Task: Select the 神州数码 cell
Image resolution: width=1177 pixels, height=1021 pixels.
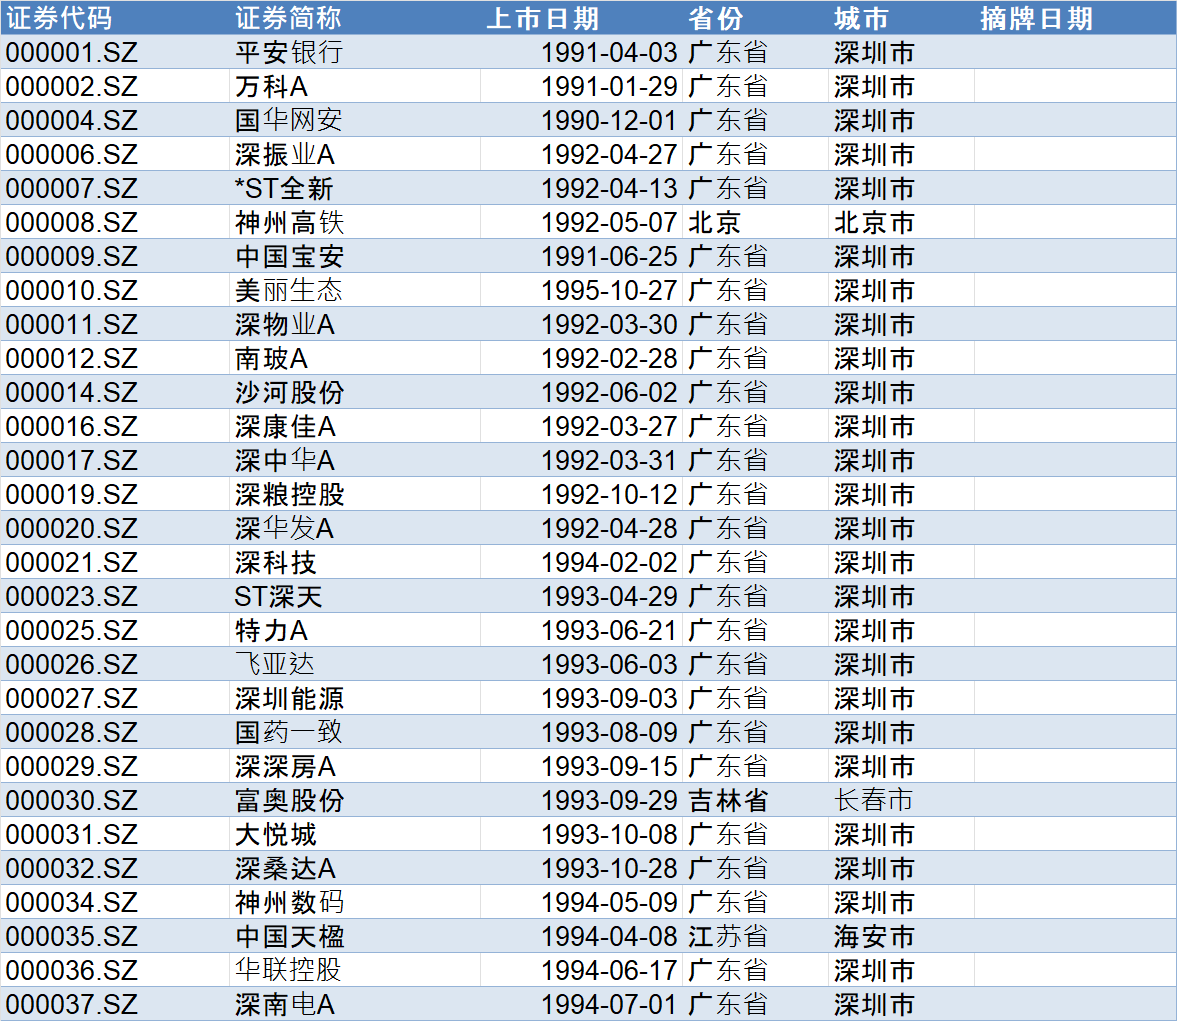Action: tap(354, 902)
